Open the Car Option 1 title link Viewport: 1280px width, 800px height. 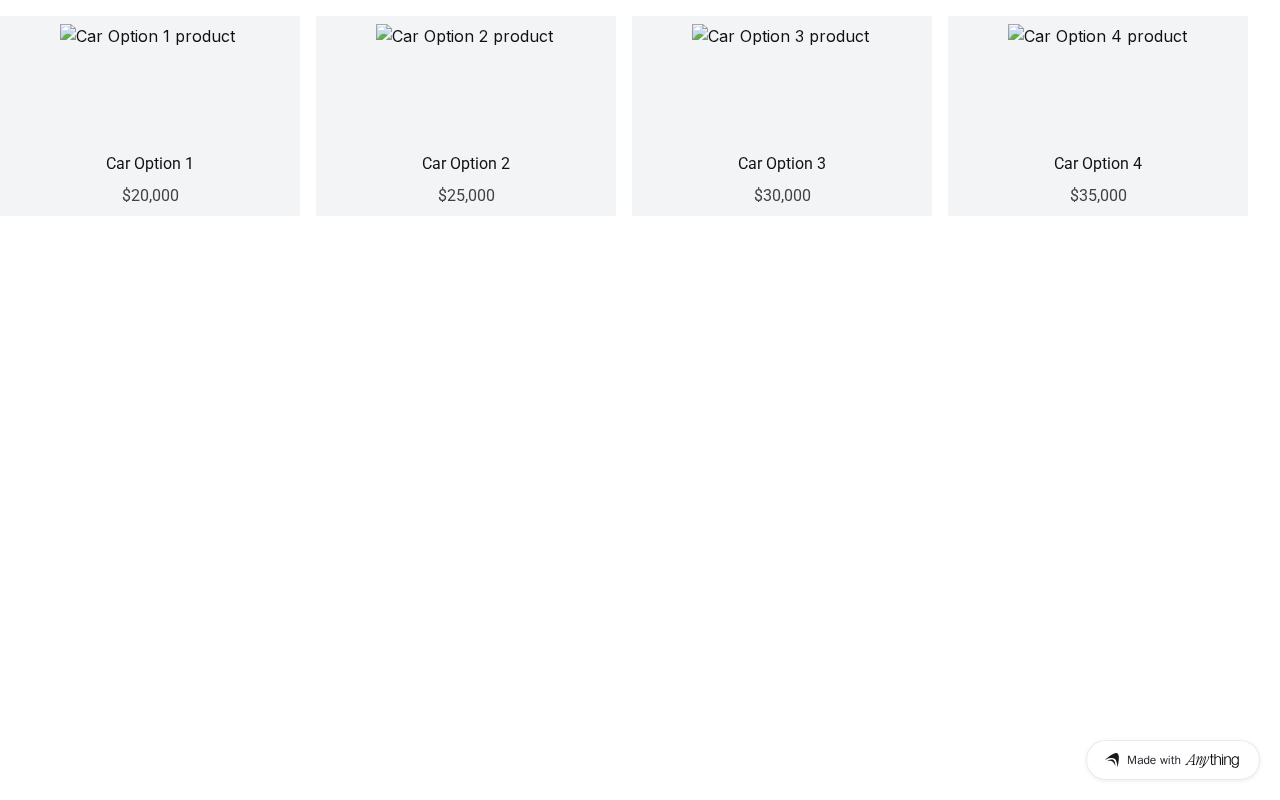150,163
